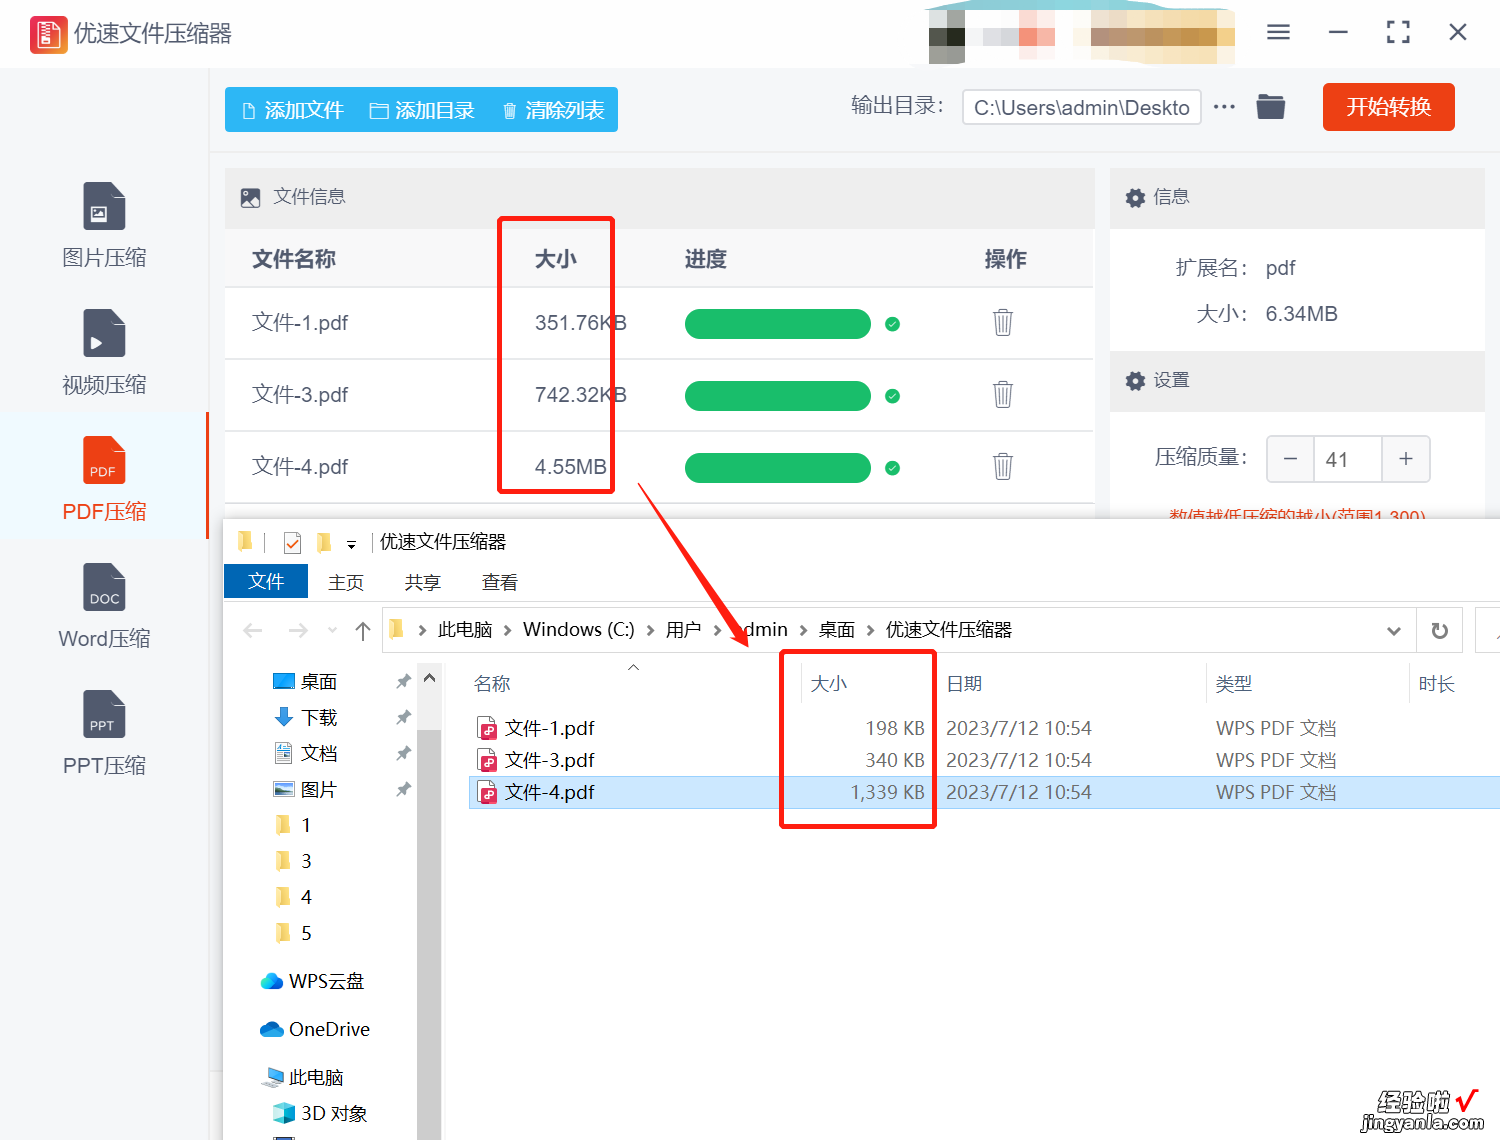Increase compression quality with plus button
The width and height of the screenshot is (1500, 1140).
pyautogui.click(x=1406, y=459)
